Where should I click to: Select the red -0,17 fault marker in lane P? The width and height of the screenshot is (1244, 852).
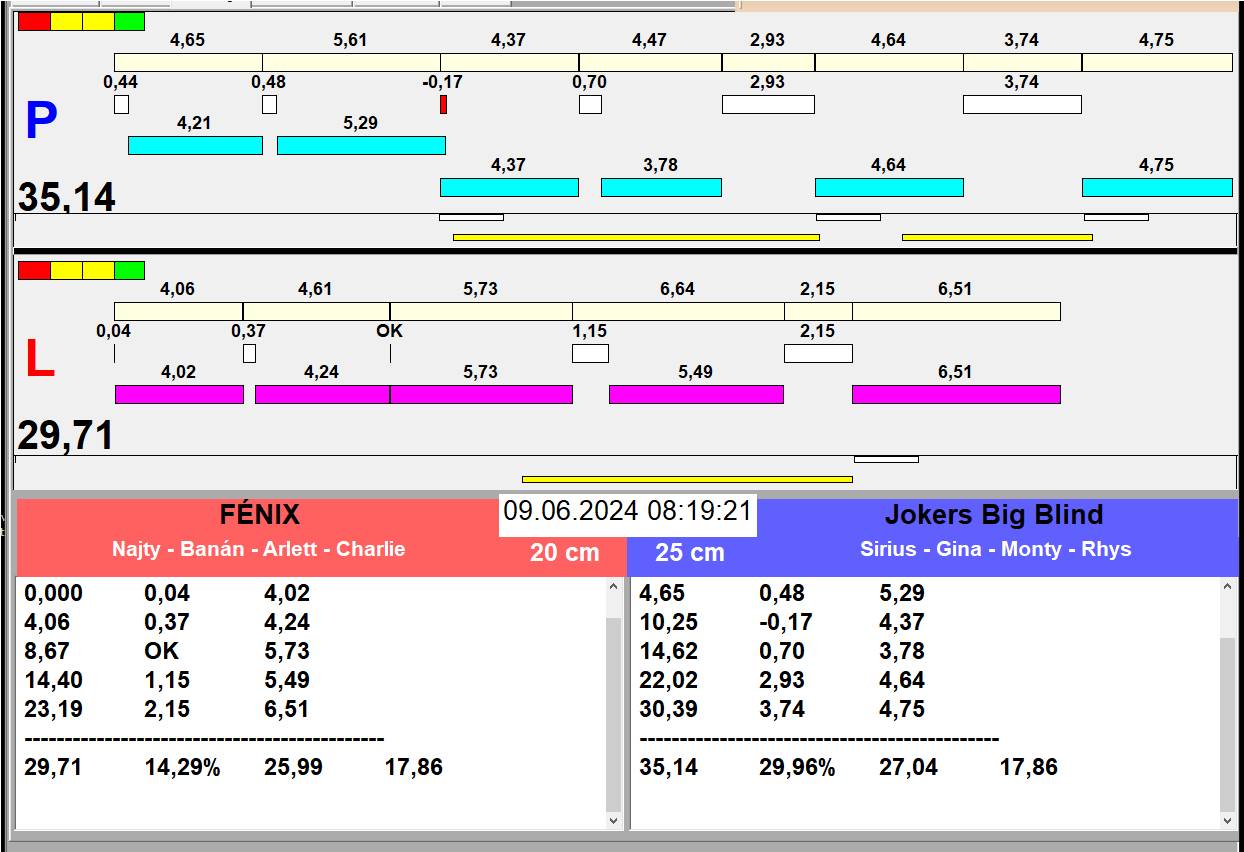[443, 104]
